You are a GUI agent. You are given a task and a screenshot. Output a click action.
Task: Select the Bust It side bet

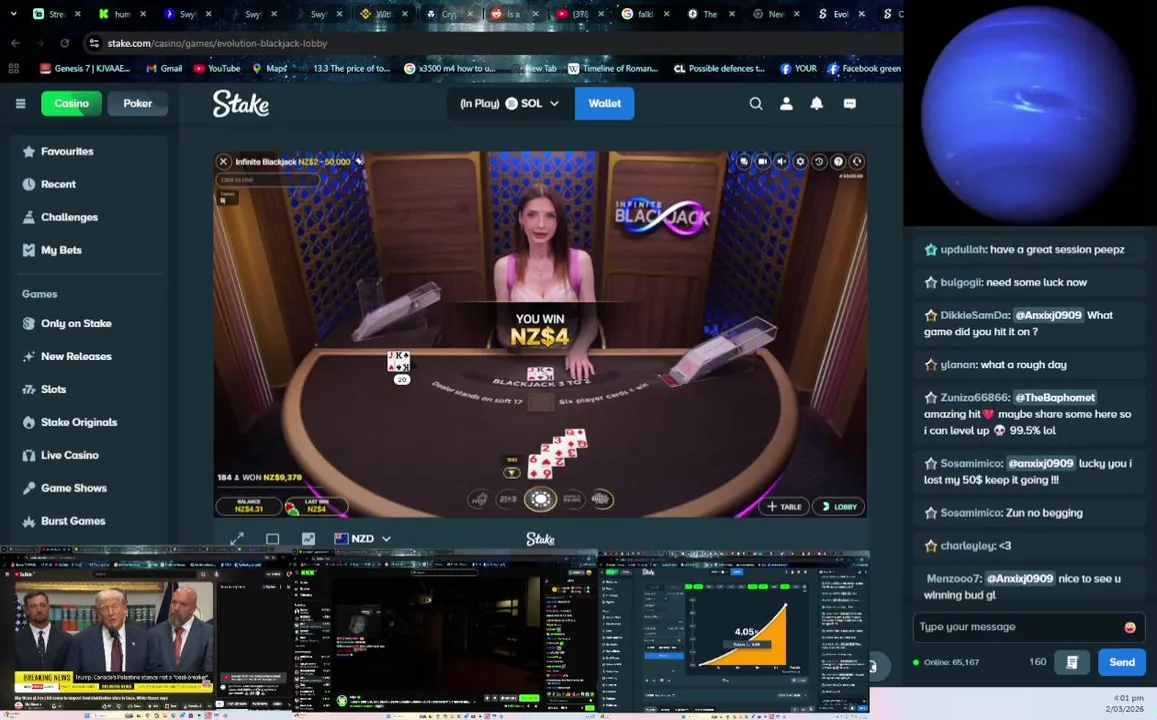tap(601, 499)
